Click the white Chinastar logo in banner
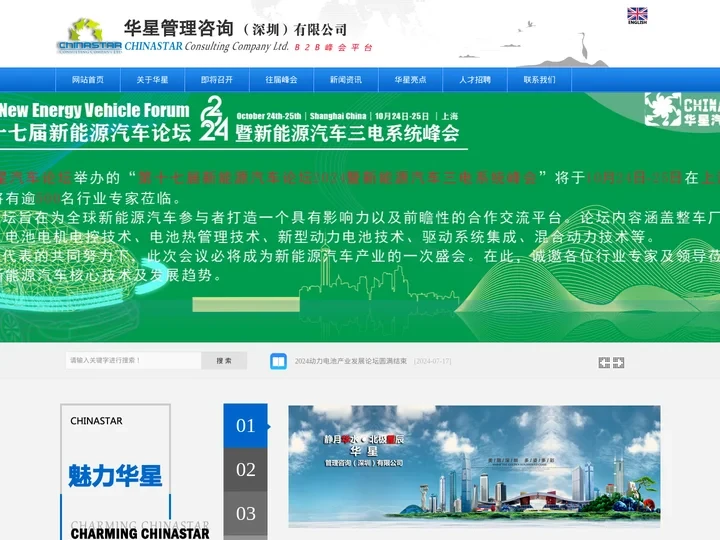720x540 pixels. pos(682,109)
